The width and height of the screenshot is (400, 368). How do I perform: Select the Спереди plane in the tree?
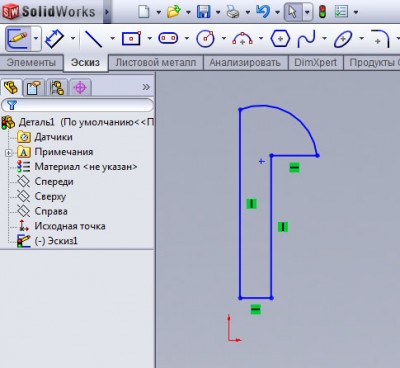[x=54, y=182]
